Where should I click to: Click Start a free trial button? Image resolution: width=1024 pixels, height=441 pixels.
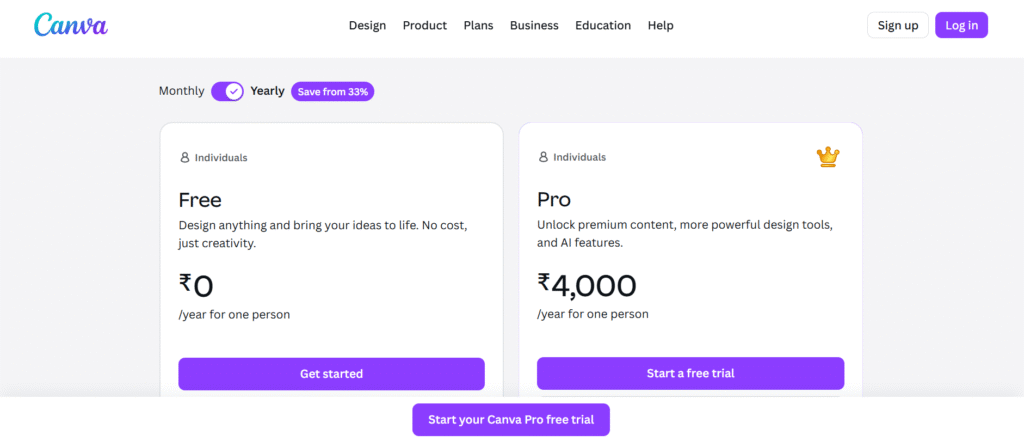tap(690, 374)
